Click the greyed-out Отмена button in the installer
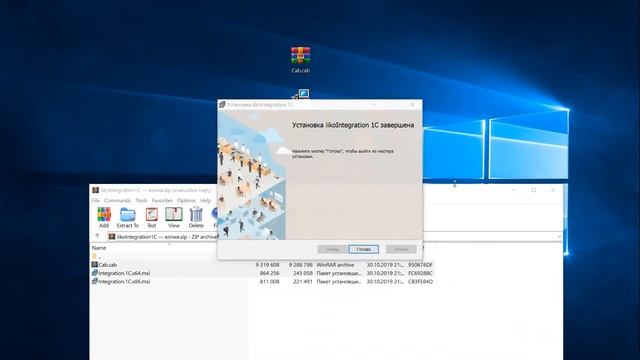 click(401, 249)
